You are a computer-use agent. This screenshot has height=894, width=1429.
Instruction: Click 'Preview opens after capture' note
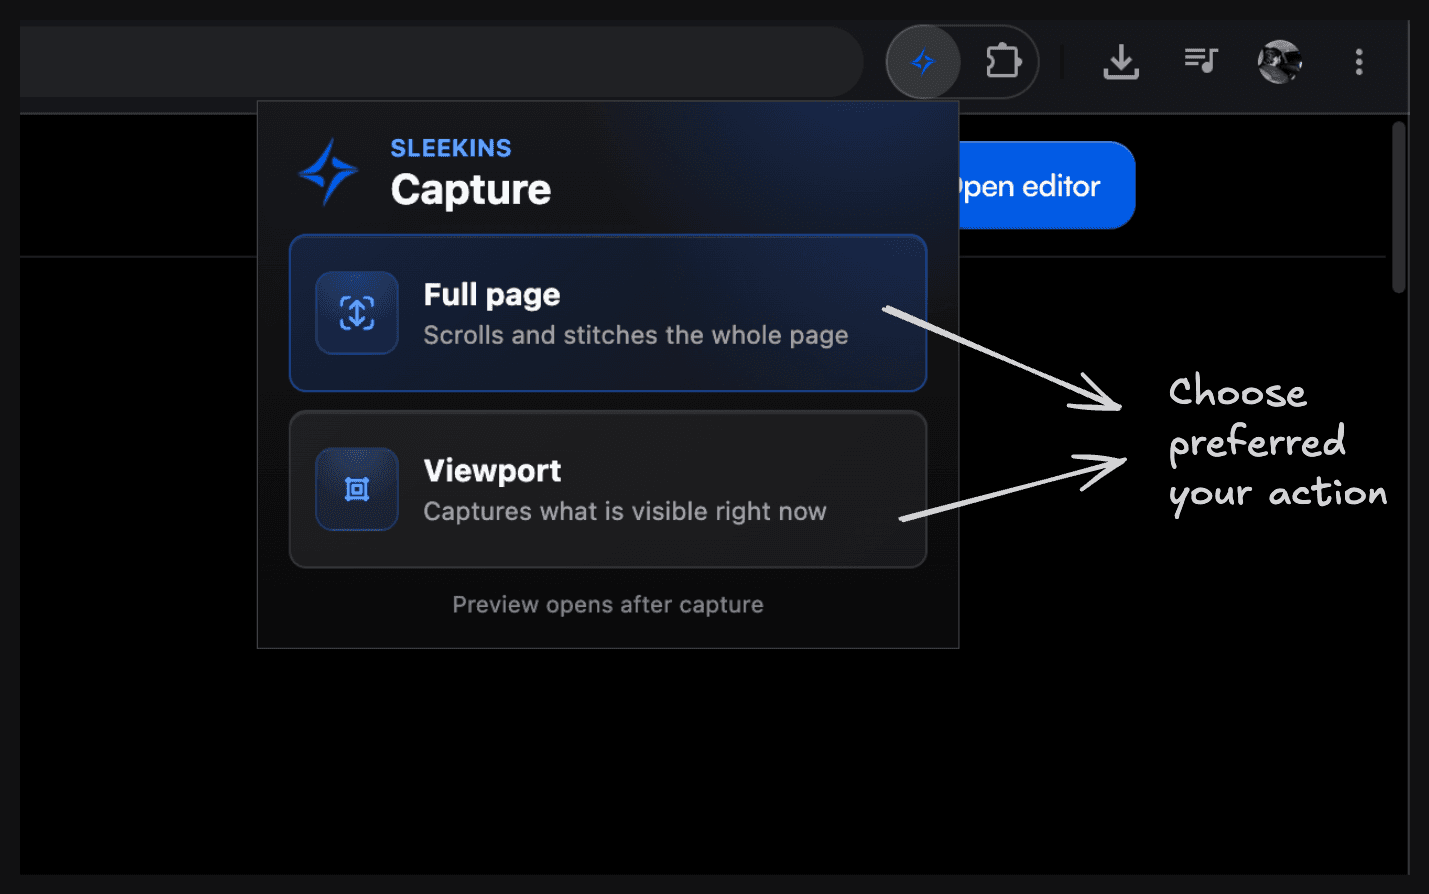608,605
